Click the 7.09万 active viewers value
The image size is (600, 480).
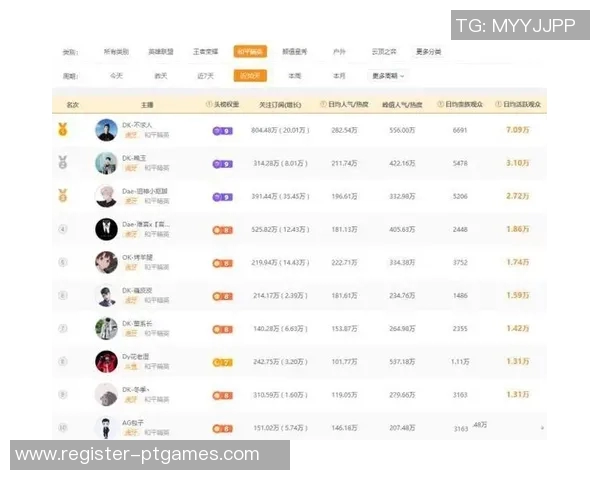(518, 130)
